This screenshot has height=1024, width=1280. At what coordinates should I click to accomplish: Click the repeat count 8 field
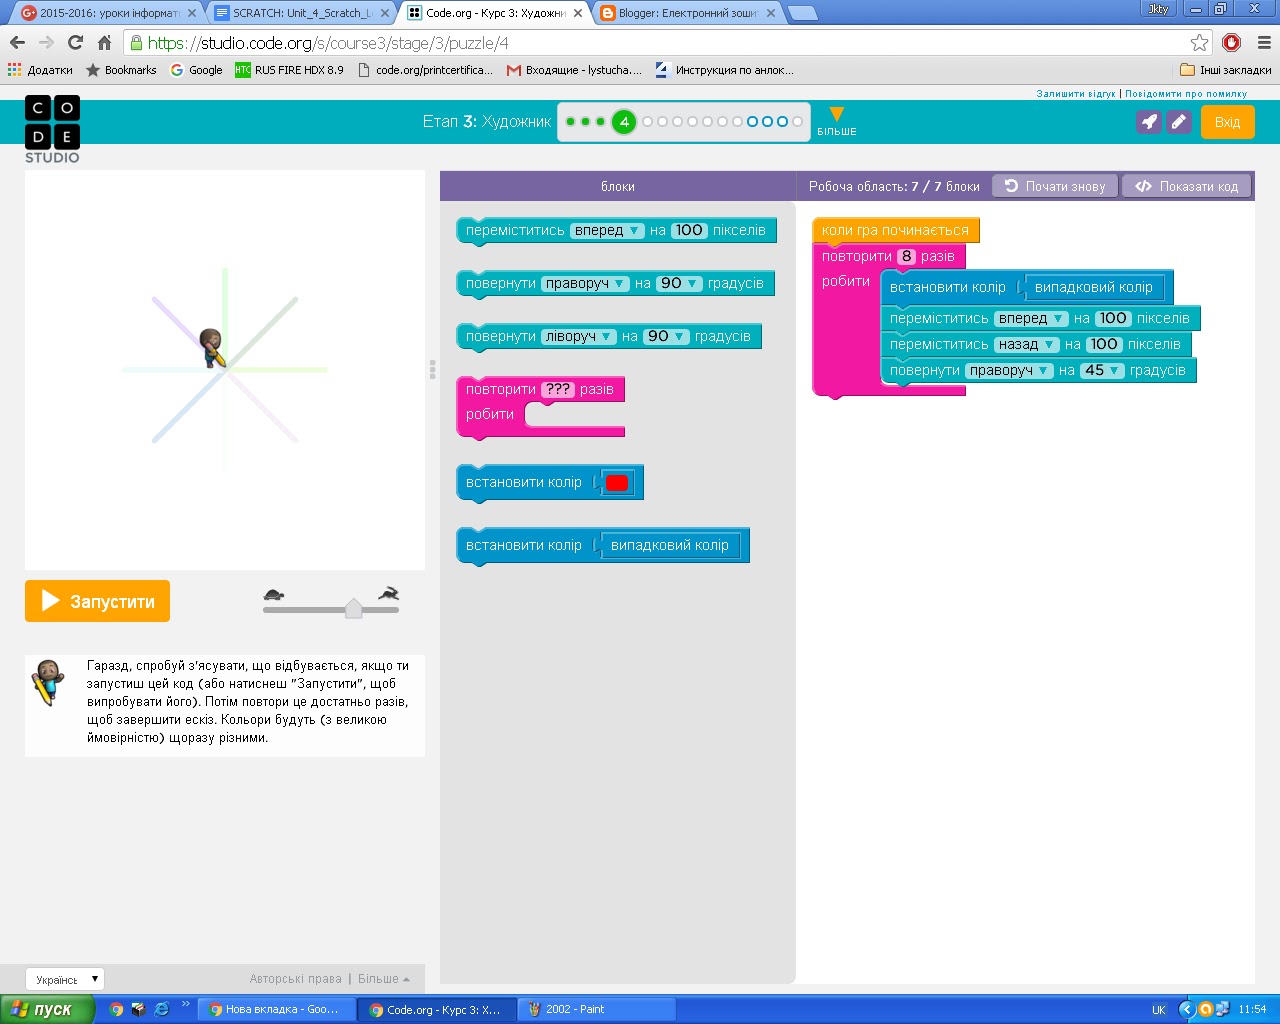click(x=907, y=256)
